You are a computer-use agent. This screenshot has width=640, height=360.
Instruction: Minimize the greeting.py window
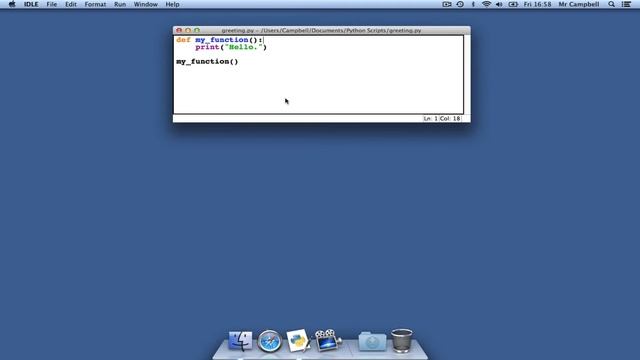188,30
